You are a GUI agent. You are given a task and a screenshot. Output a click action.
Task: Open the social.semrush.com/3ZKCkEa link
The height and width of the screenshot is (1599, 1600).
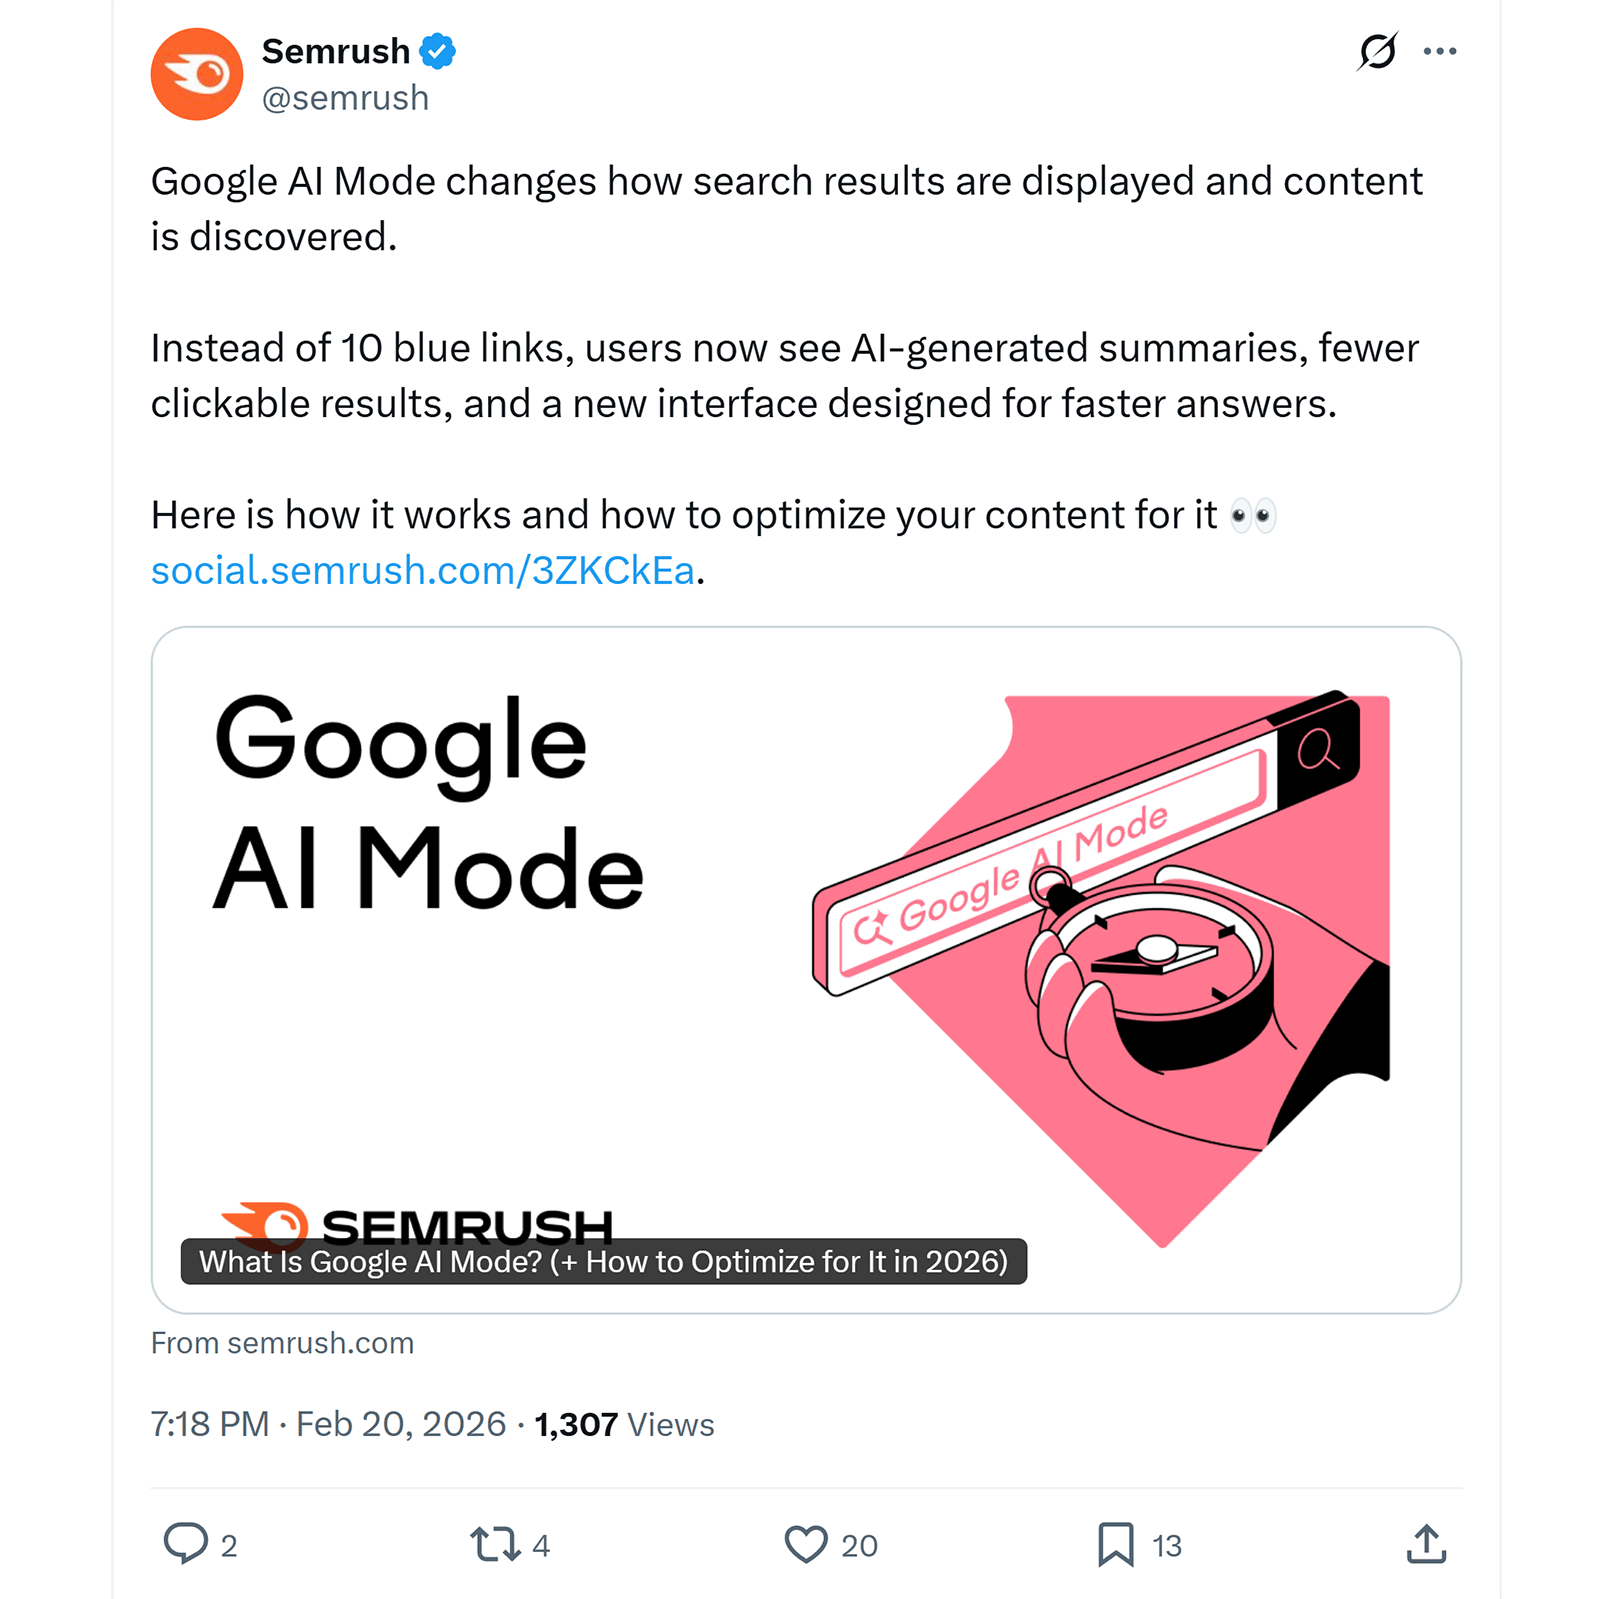[422, 569]
